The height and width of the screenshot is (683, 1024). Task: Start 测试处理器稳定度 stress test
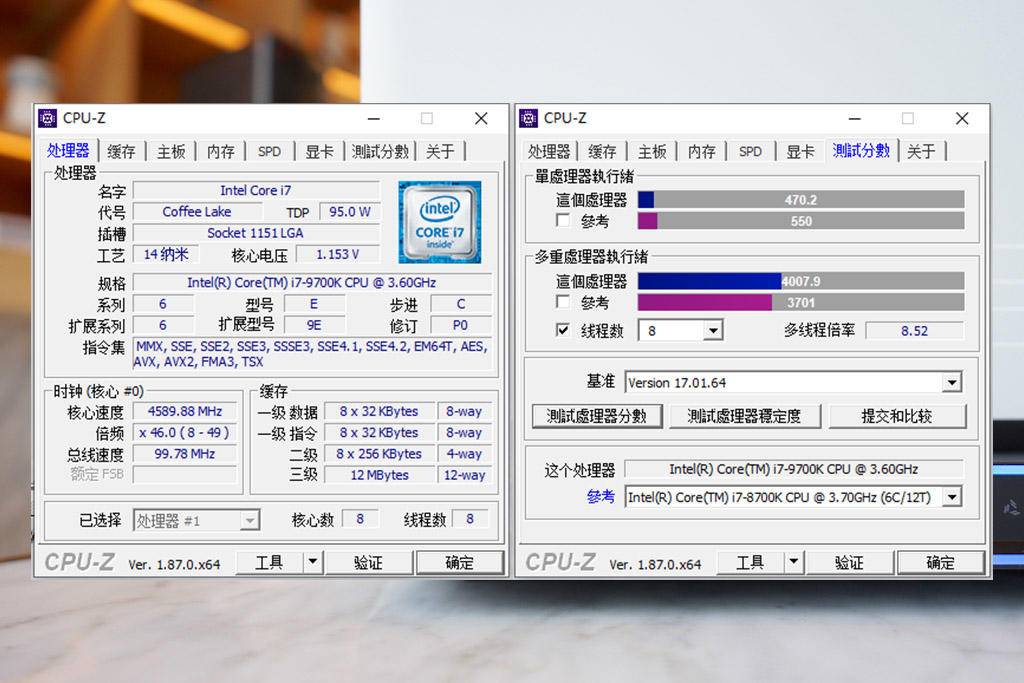[x=746, y=416]
